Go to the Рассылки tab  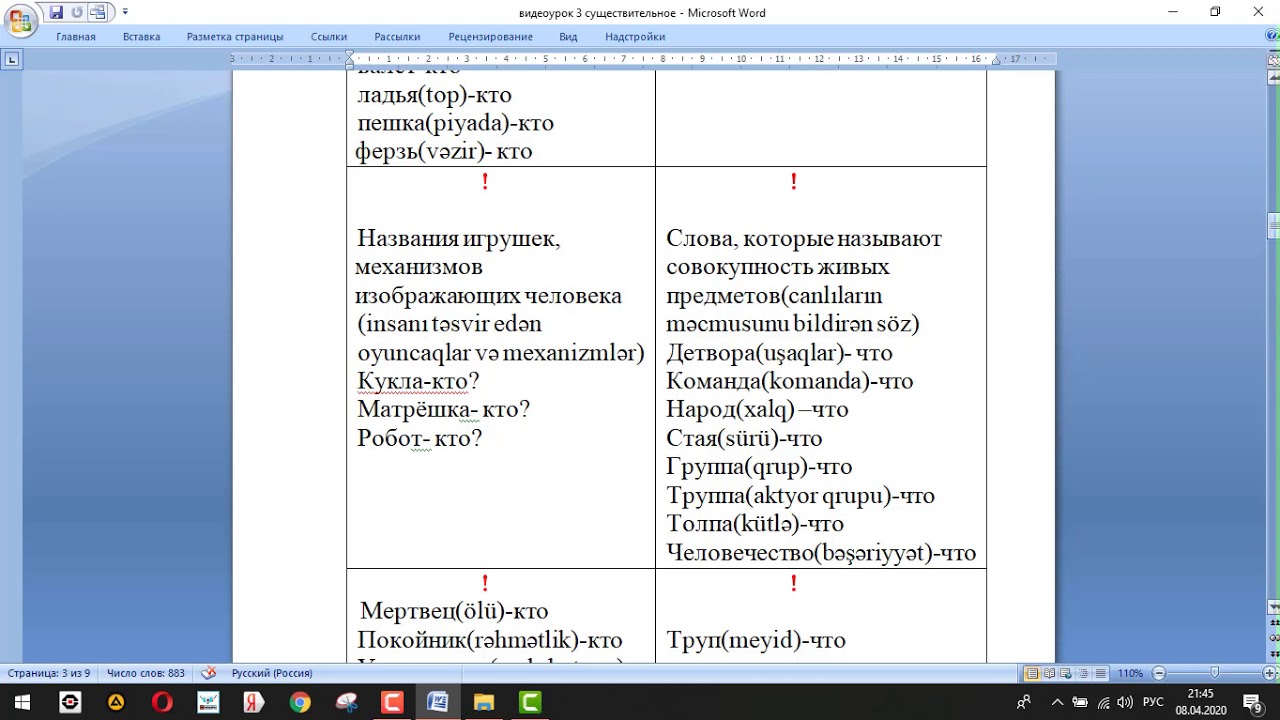397,37
